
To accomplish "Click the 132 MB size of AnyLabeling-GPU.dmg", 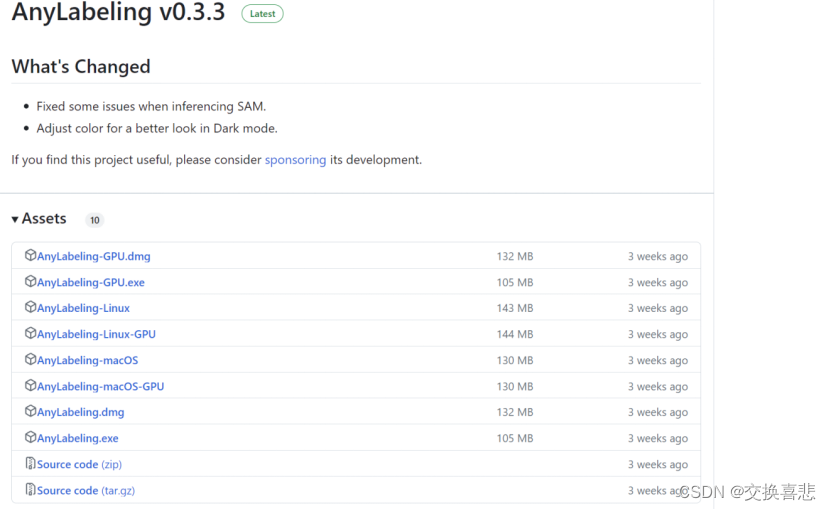I will tap(515, 257).
